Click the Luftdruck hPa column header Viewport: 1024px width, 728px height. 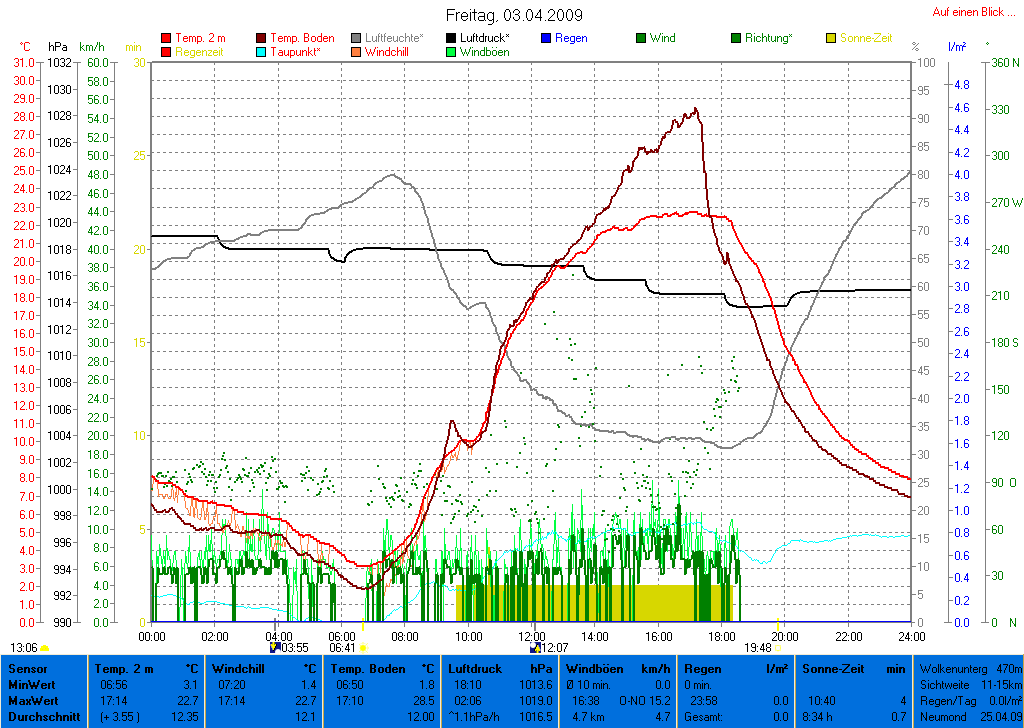500,668
